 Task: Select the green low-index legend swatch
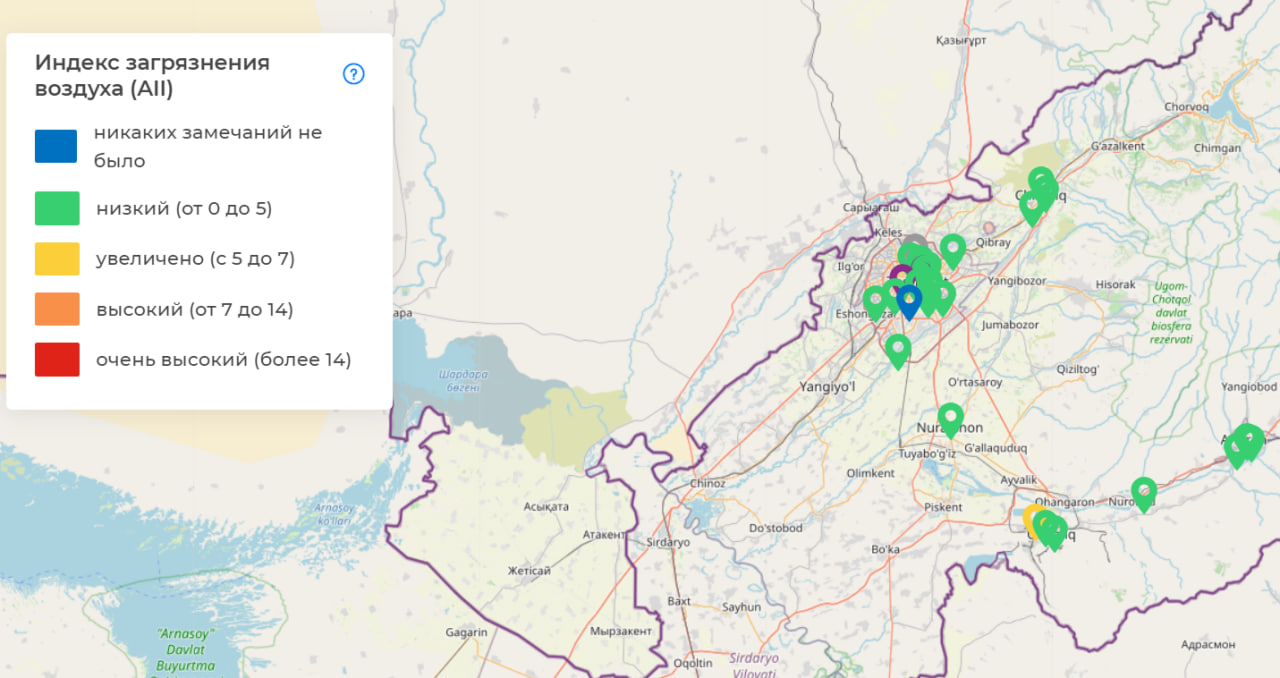click(x=56, y=209)
